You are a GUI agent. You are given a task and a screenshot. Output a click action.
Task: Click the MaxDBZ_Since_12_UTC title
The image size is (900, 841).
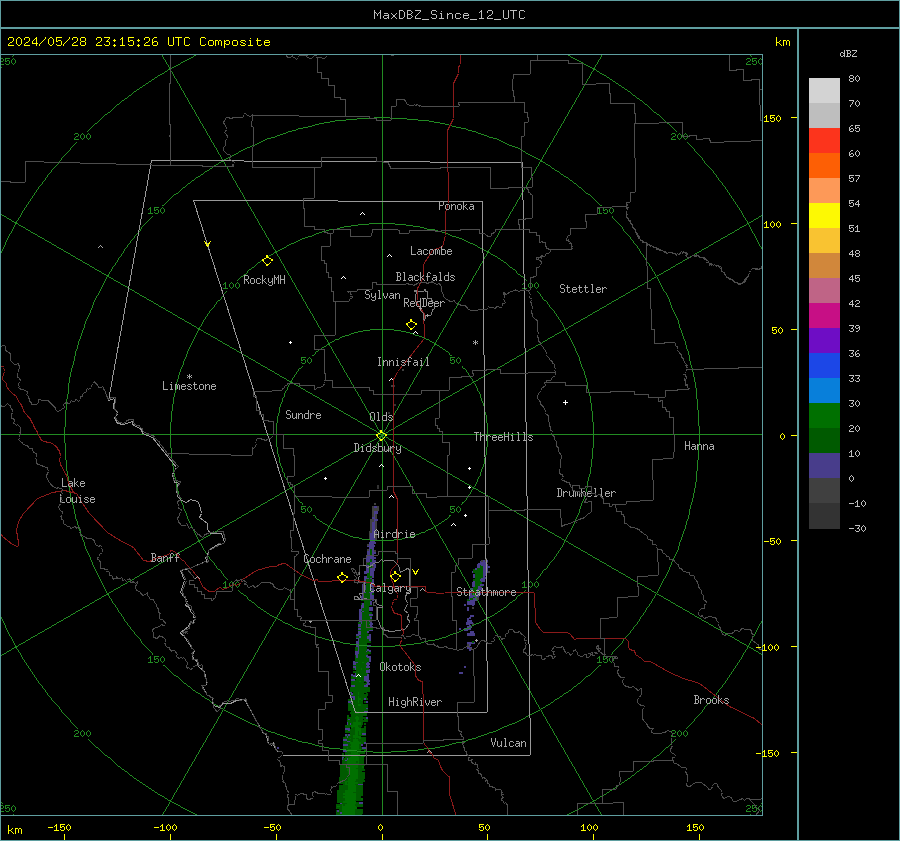pyautogui.click(x=449, y=15)
